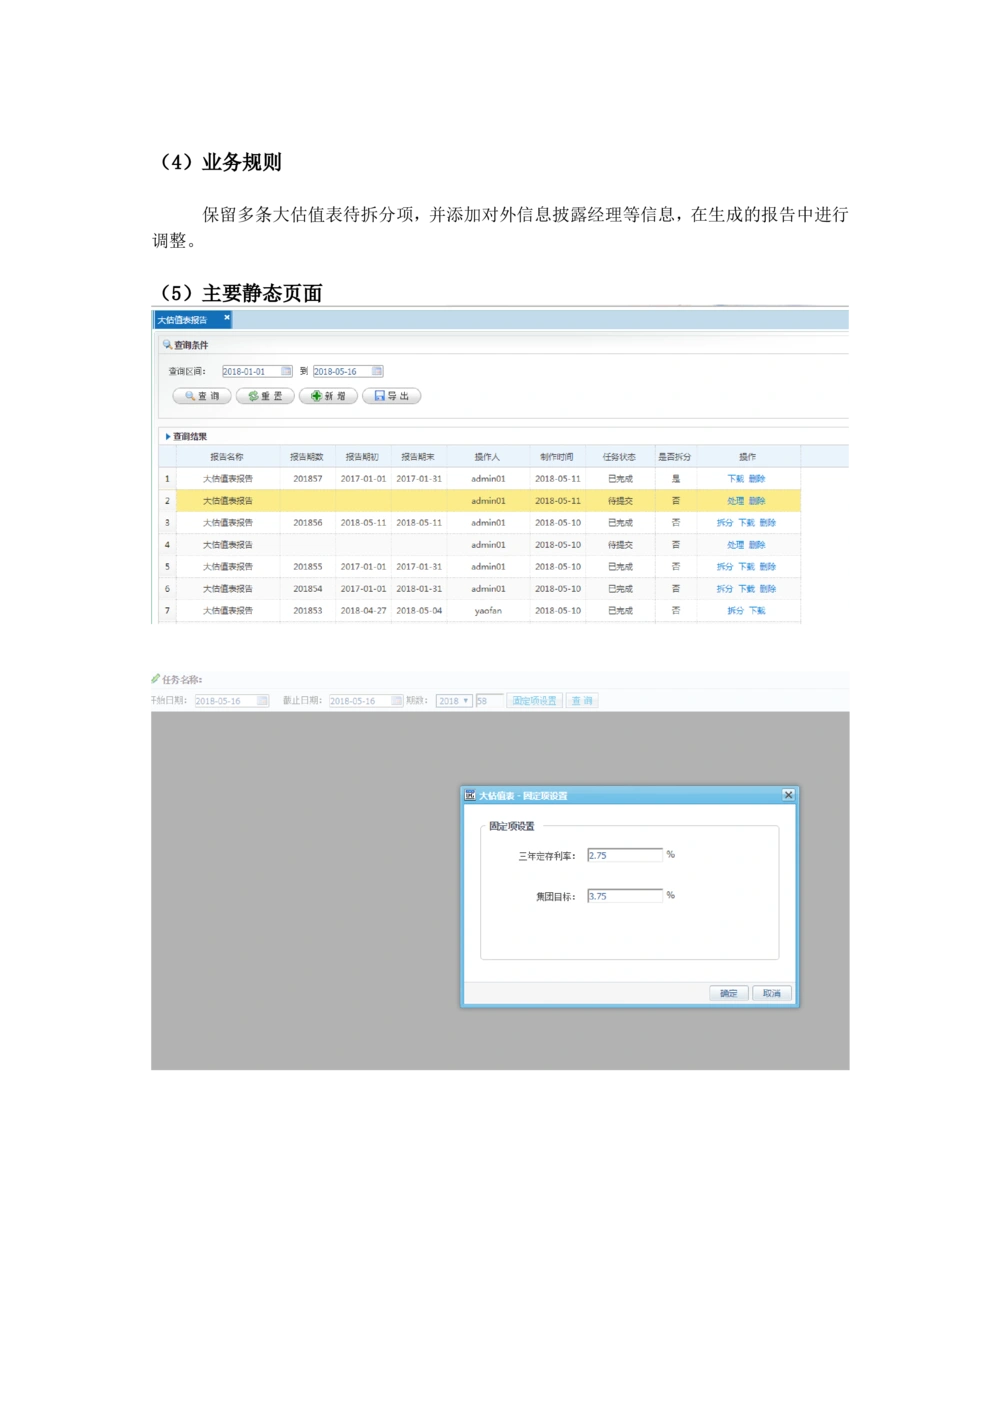Click the 查询 search button with magnifier
Image resolution: width=1000 pixels, height=1415 pixels.
[x=202, y=396]
